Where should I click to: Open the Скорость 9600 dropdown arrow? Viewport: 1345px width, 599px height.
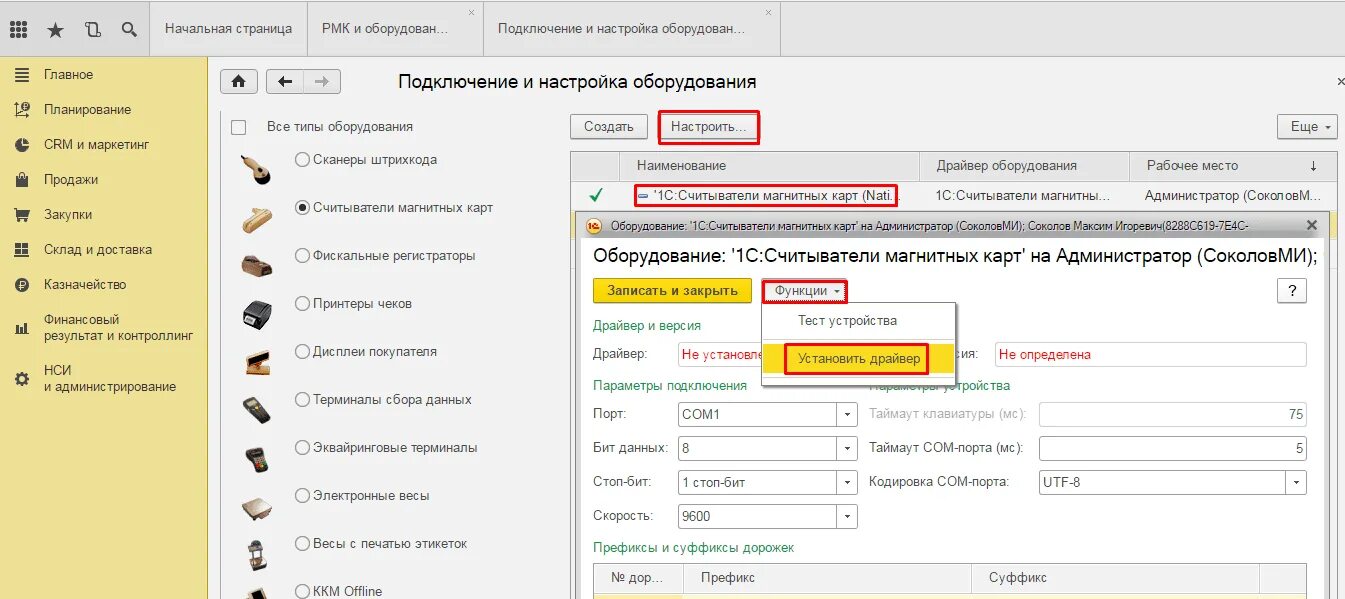tap(848, 516)
